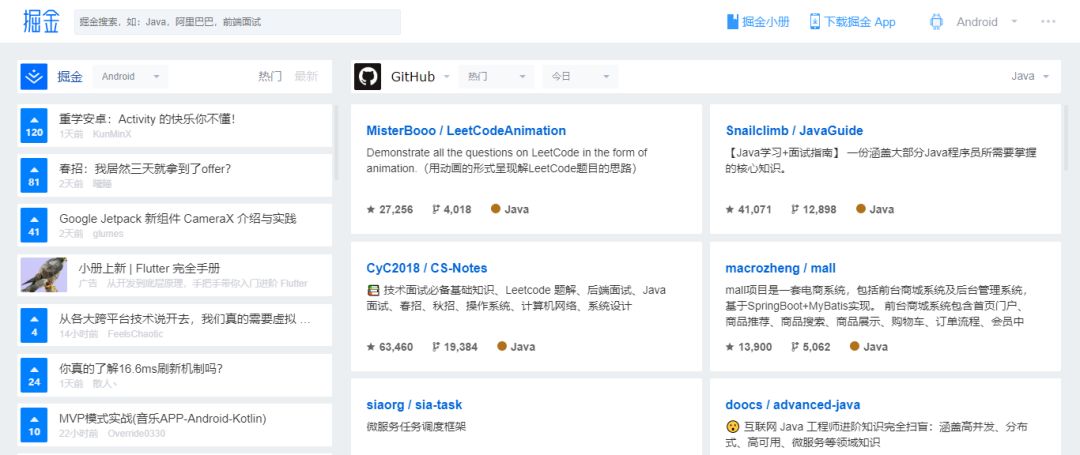This screenshot has height=455, width=1080.
Task: Open the three-dot more menu in header
Action: pyautogui.click(x=1048, y=21)
